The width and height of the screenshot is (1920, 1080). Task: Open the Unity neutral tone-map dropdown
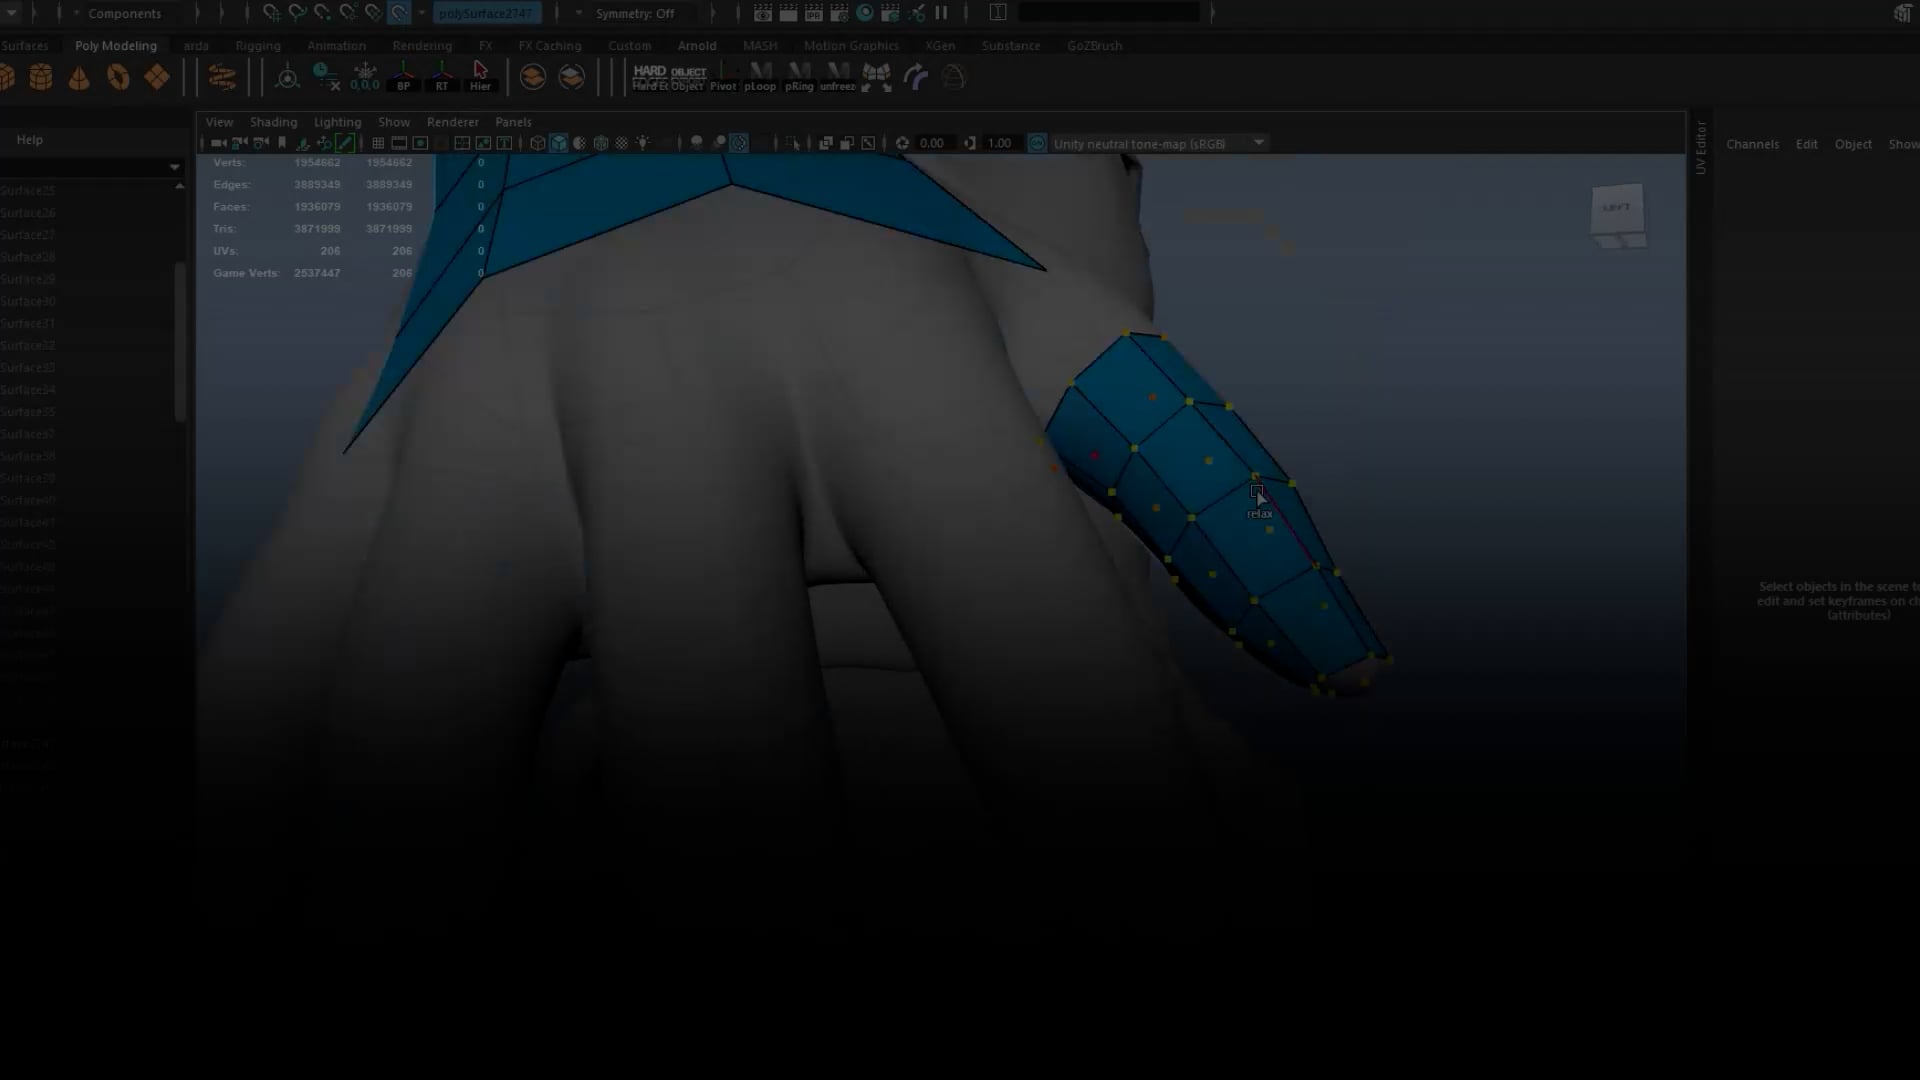coord(1159,143)
